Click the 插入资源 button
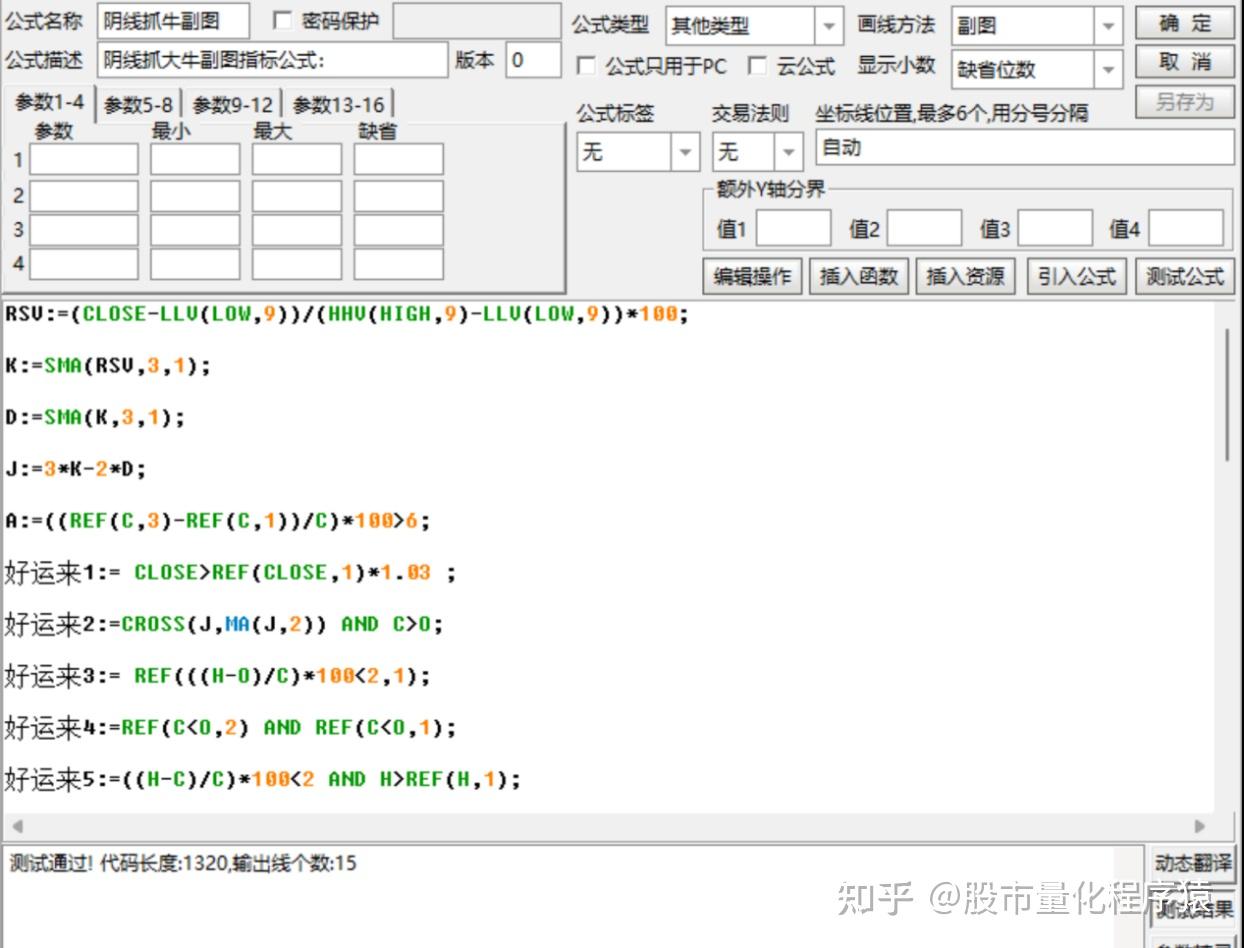 [965, 277]
